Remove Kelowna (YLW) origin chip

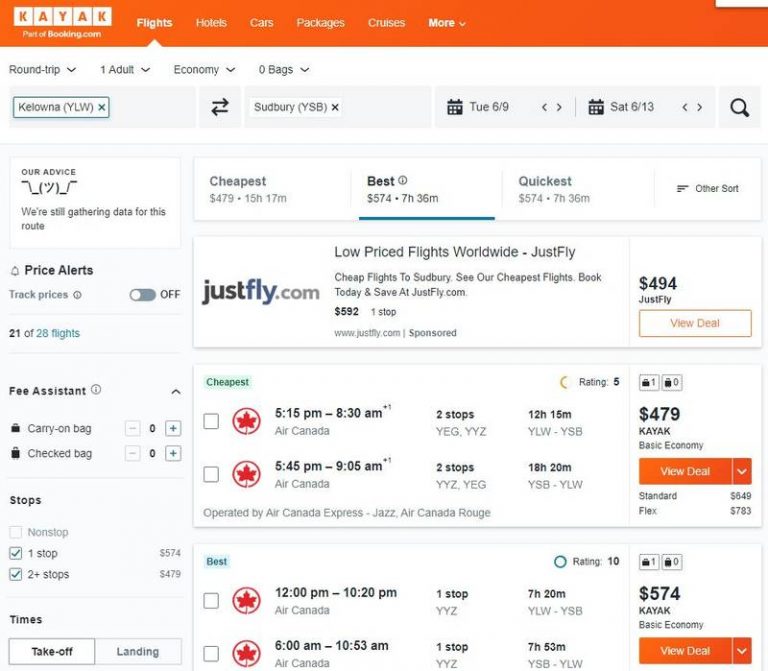click(101, 107)
